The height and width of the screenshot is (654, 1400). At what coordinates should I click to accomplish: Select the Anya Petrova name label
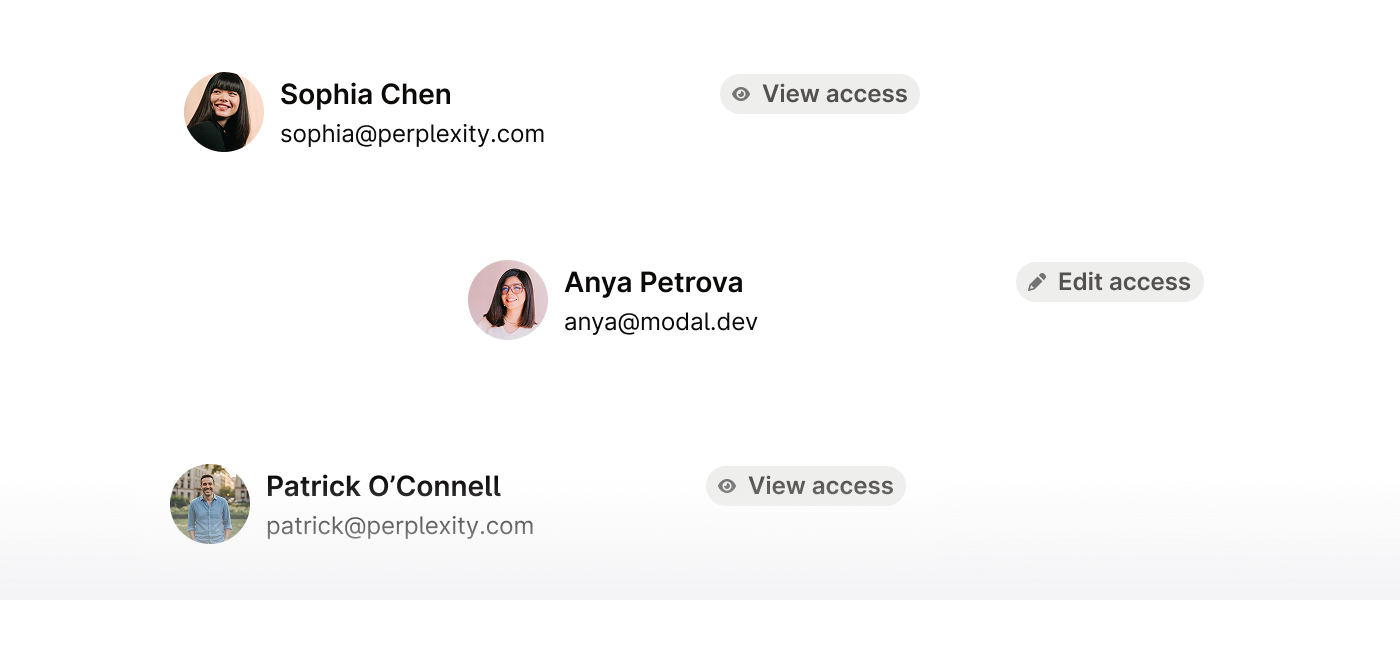[x=654, y=282]
